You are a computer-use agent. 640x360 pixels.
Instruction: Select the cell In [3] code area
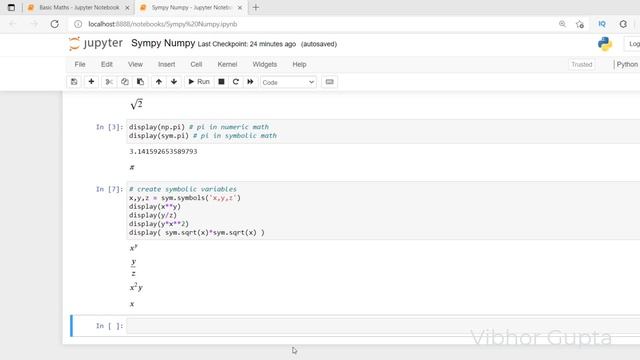click(383, 131)
